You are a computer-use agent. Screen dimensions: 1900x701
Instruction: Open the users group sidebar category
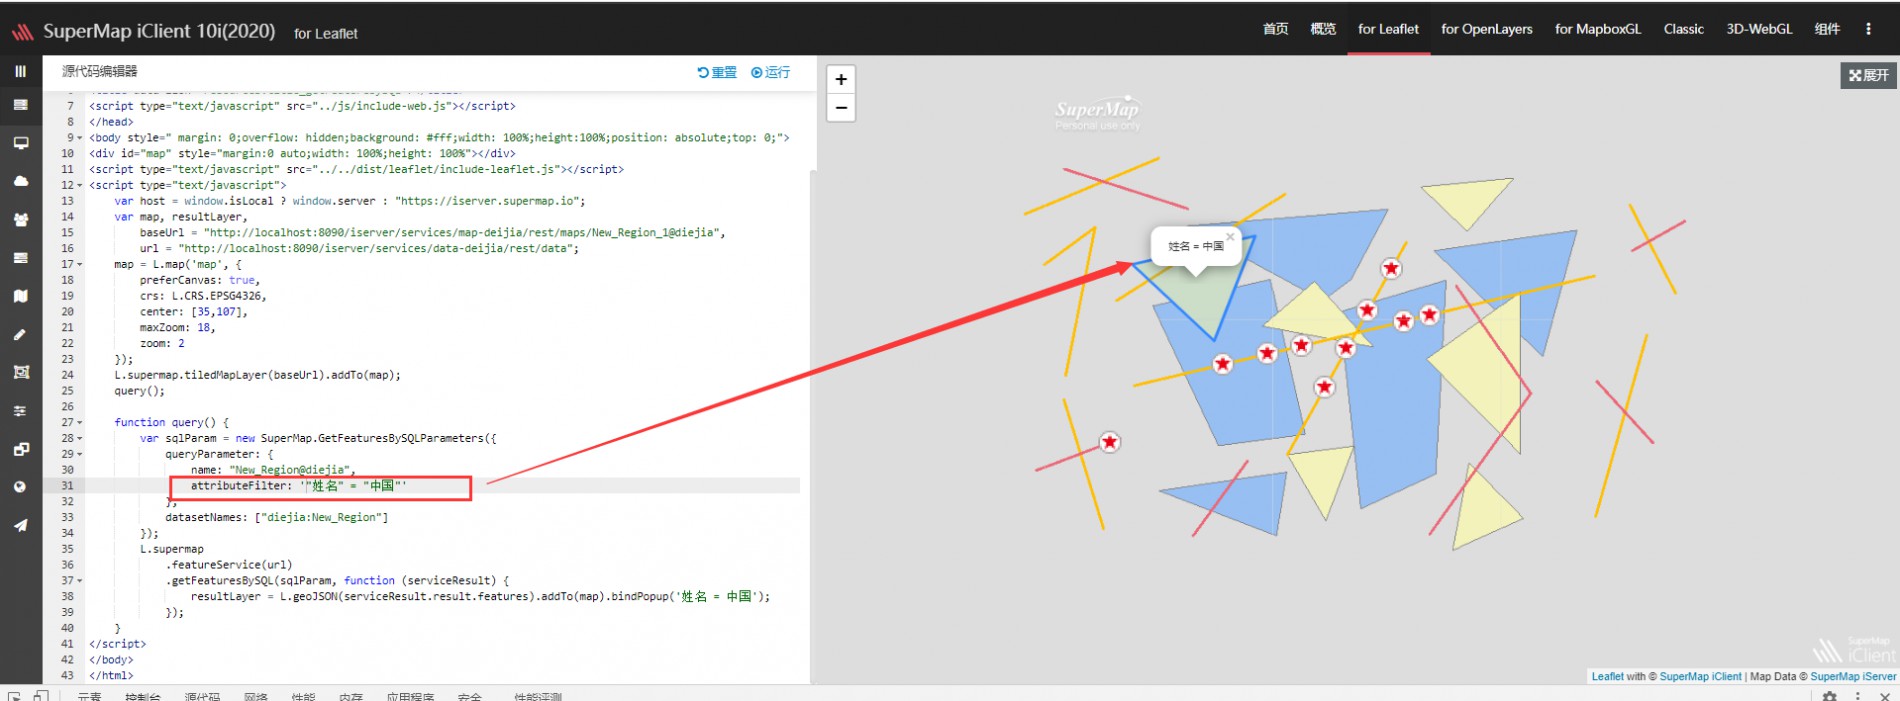pos(20,219)
